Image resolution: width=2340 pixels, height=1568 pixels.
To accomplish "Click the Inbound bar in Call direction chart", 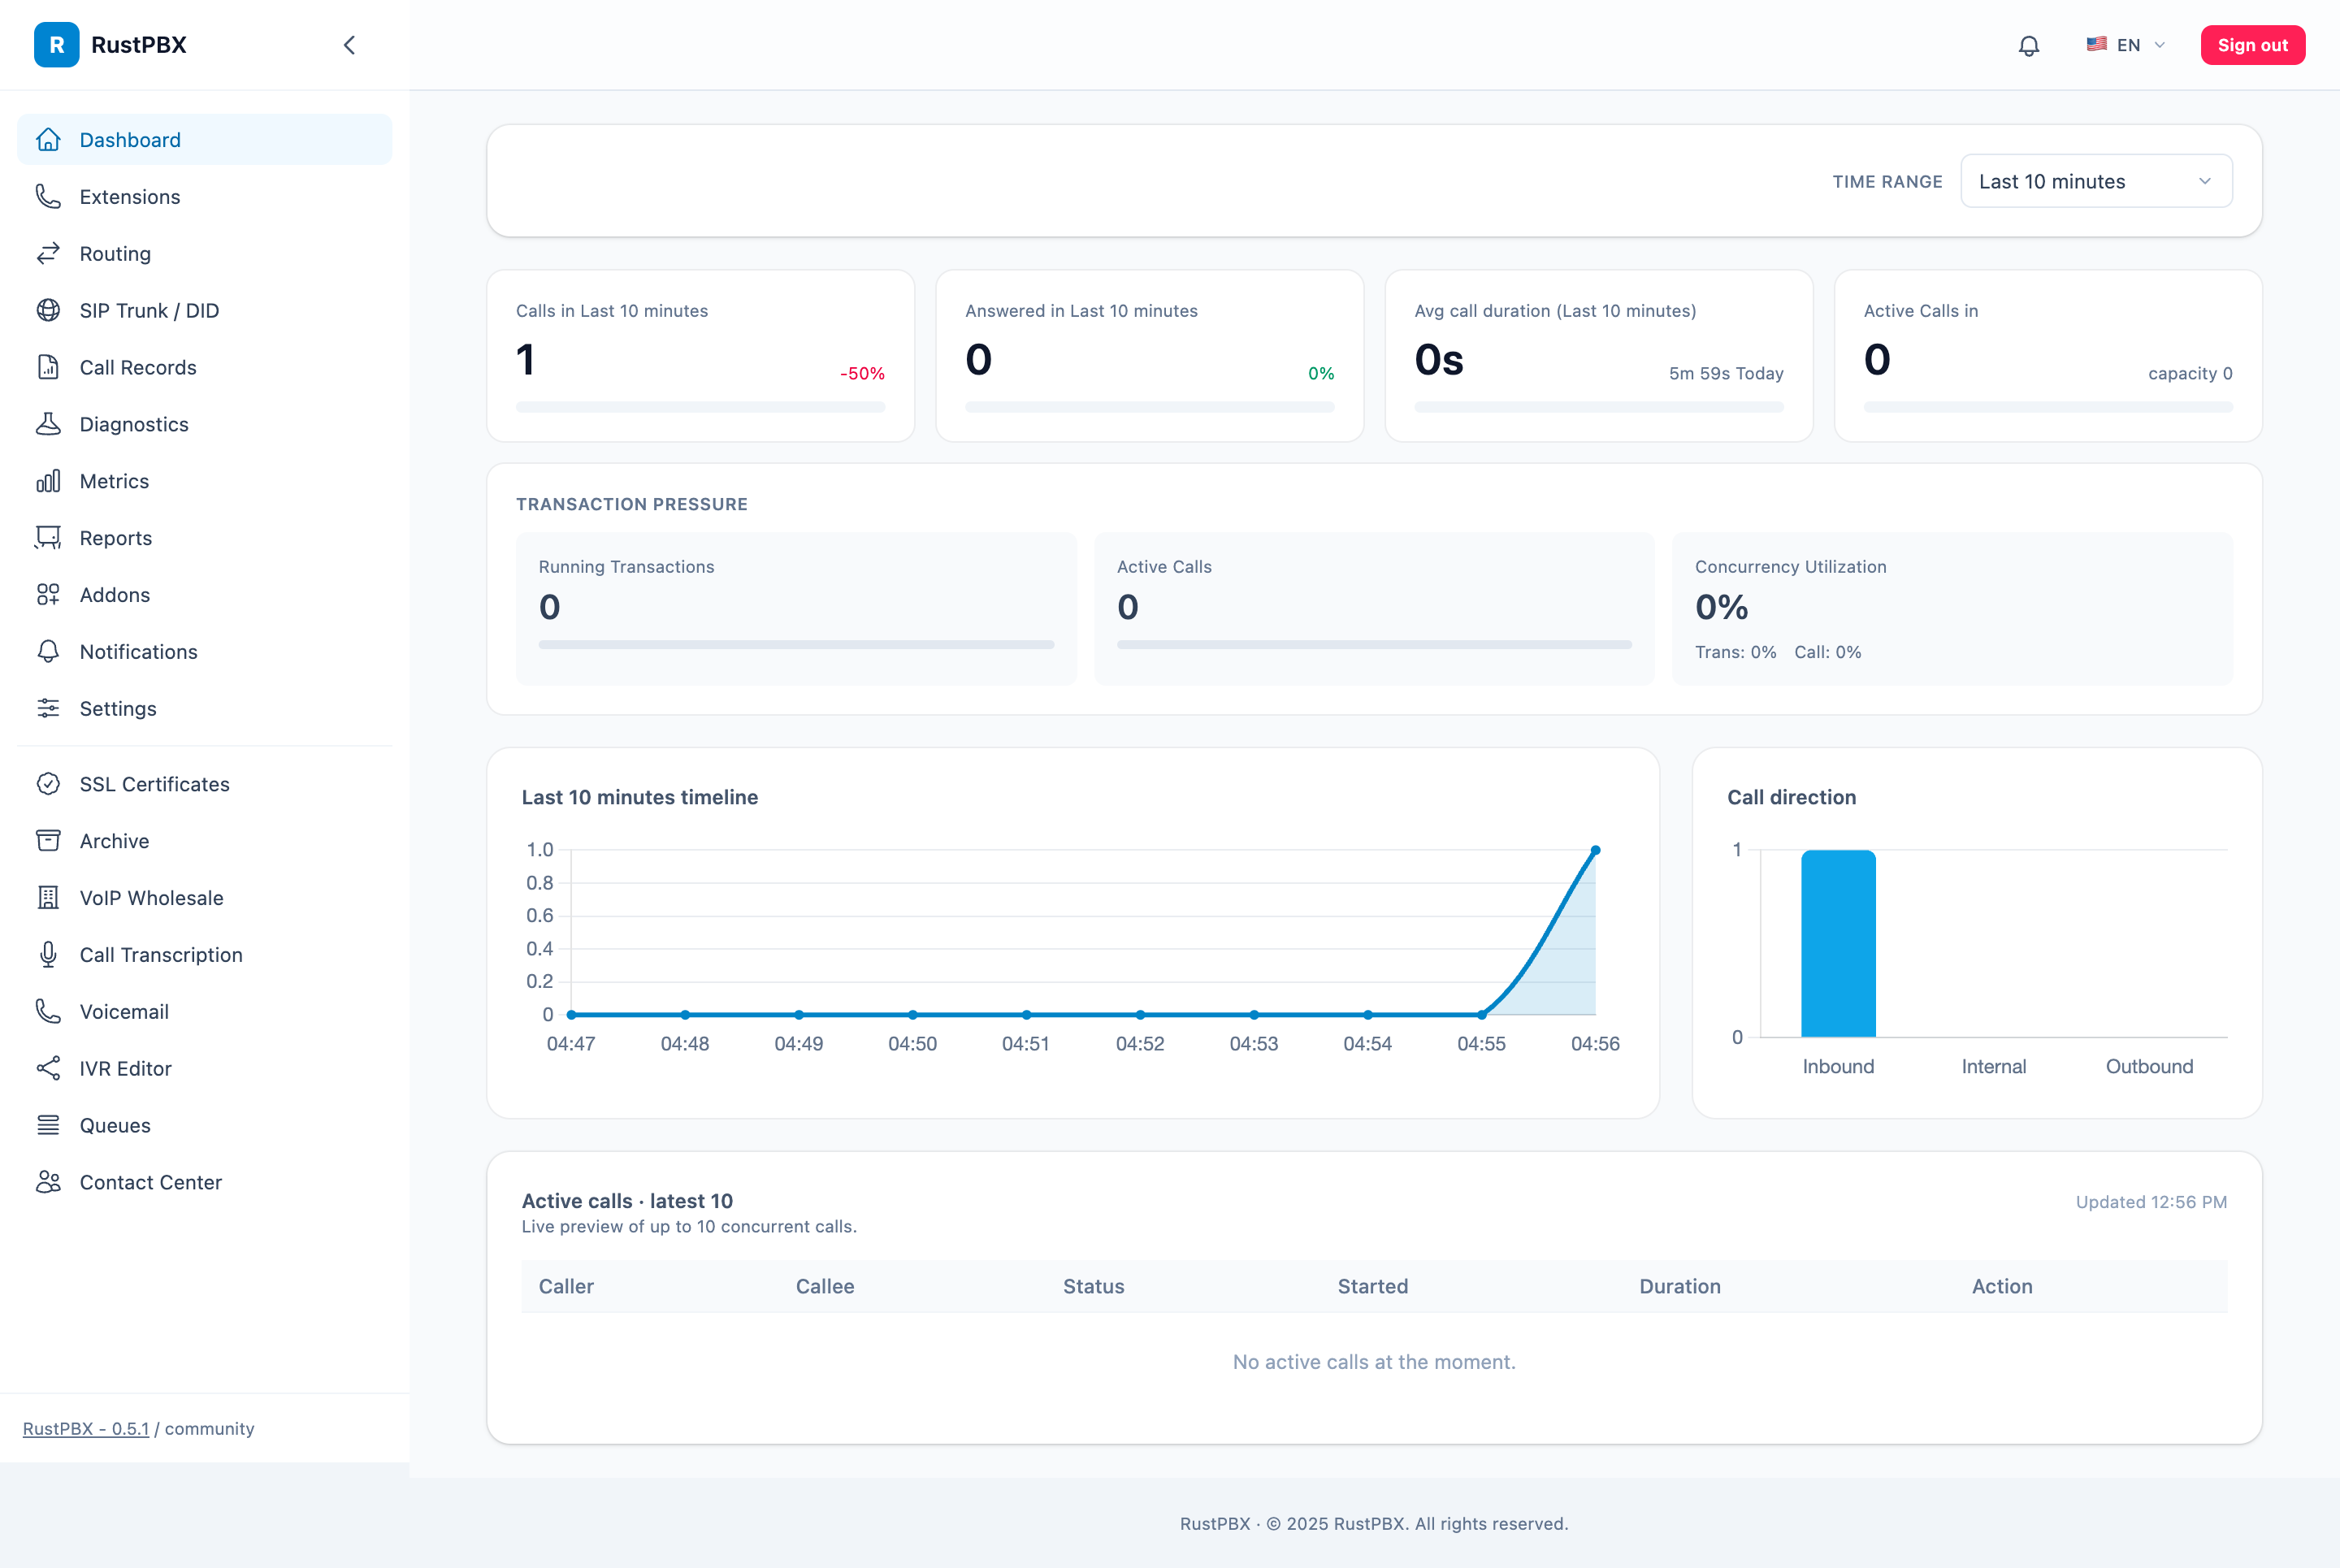I will (x=1838, y=943).
